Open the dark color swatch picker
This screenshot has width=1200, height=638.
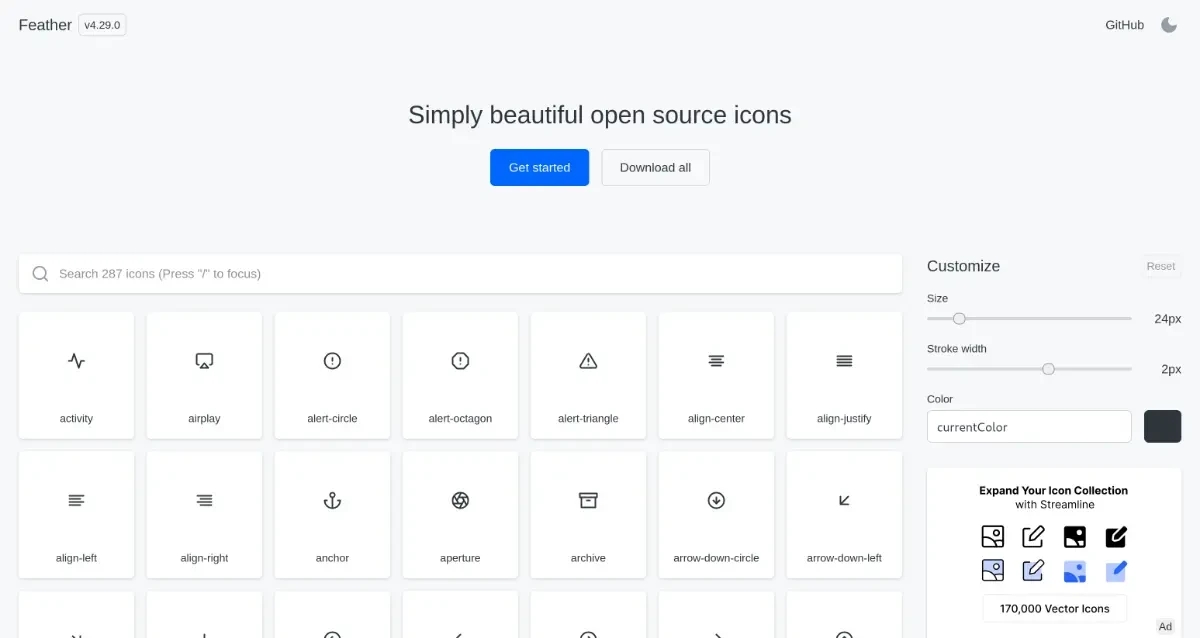click(1162, 426)
